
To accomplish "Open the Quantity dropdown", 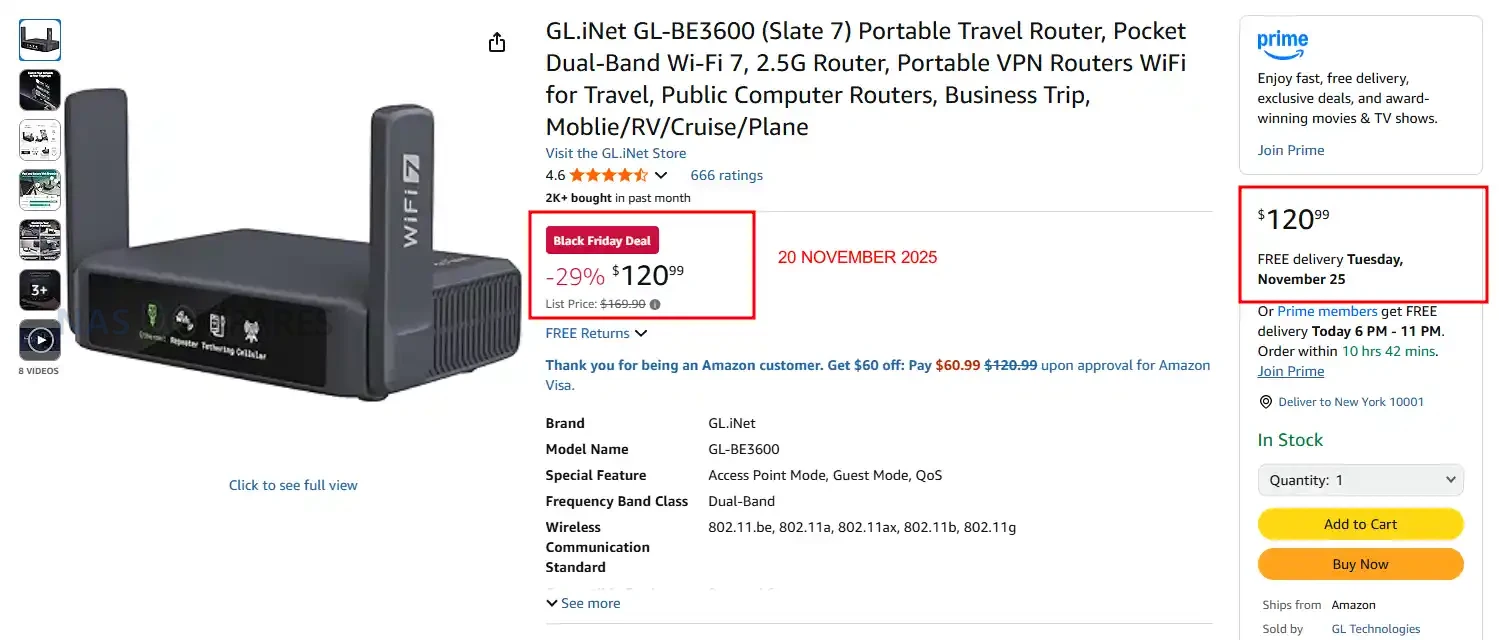I will 1360,480.
